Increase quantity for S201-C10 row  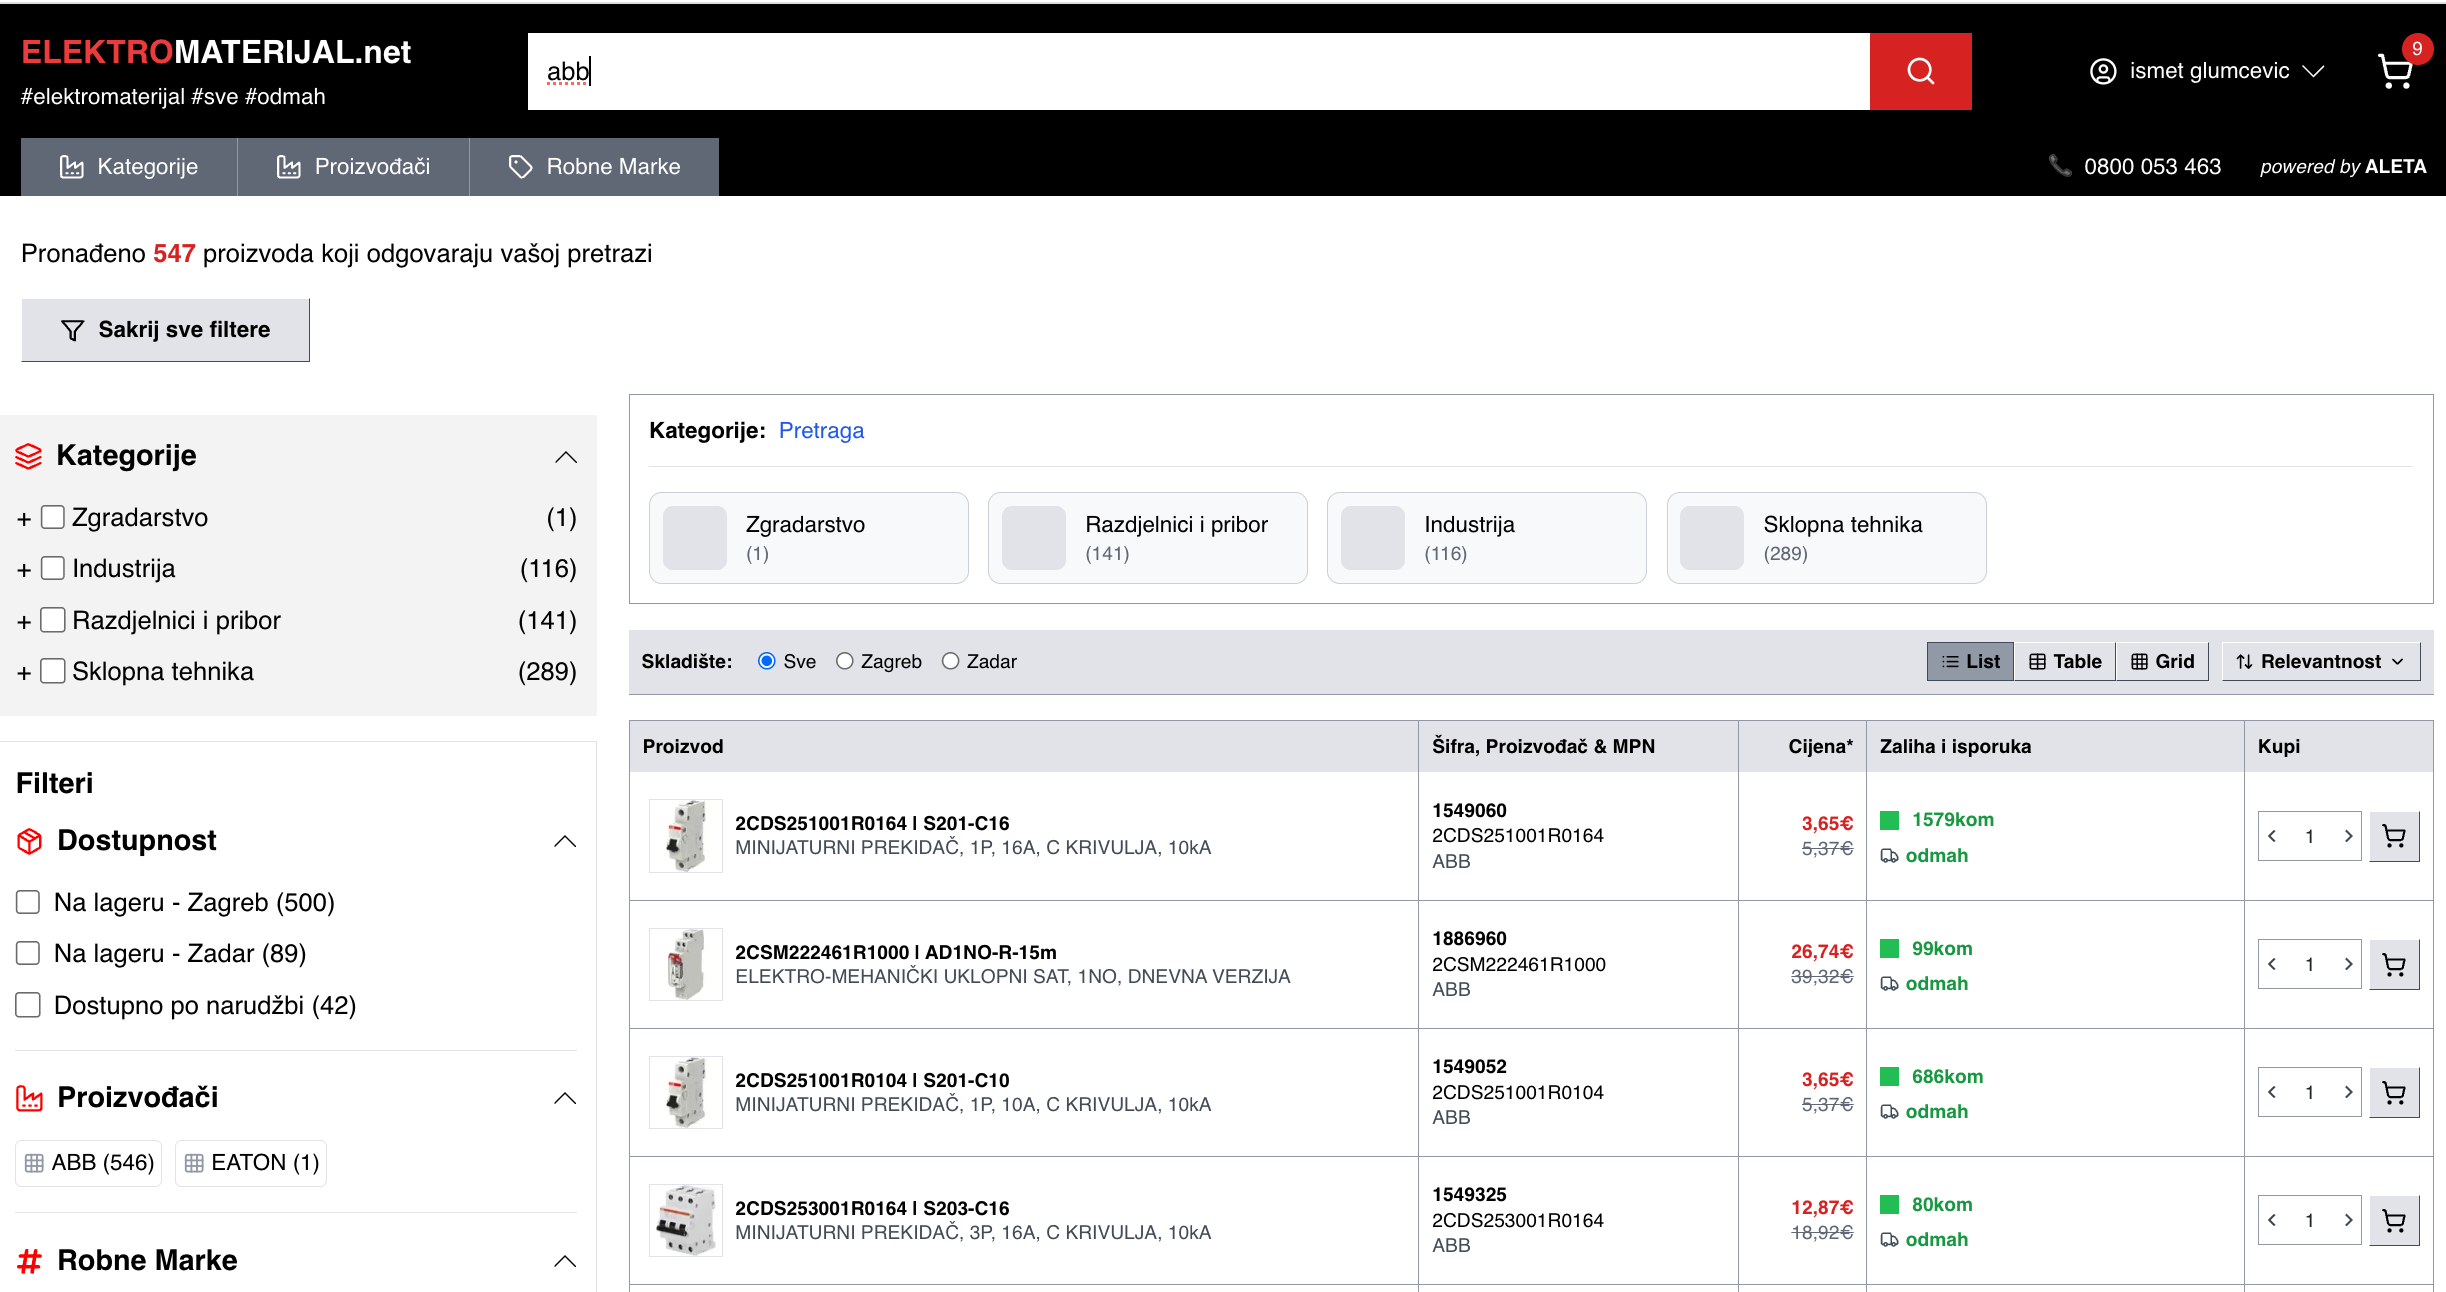[x=2347, y=1092]
